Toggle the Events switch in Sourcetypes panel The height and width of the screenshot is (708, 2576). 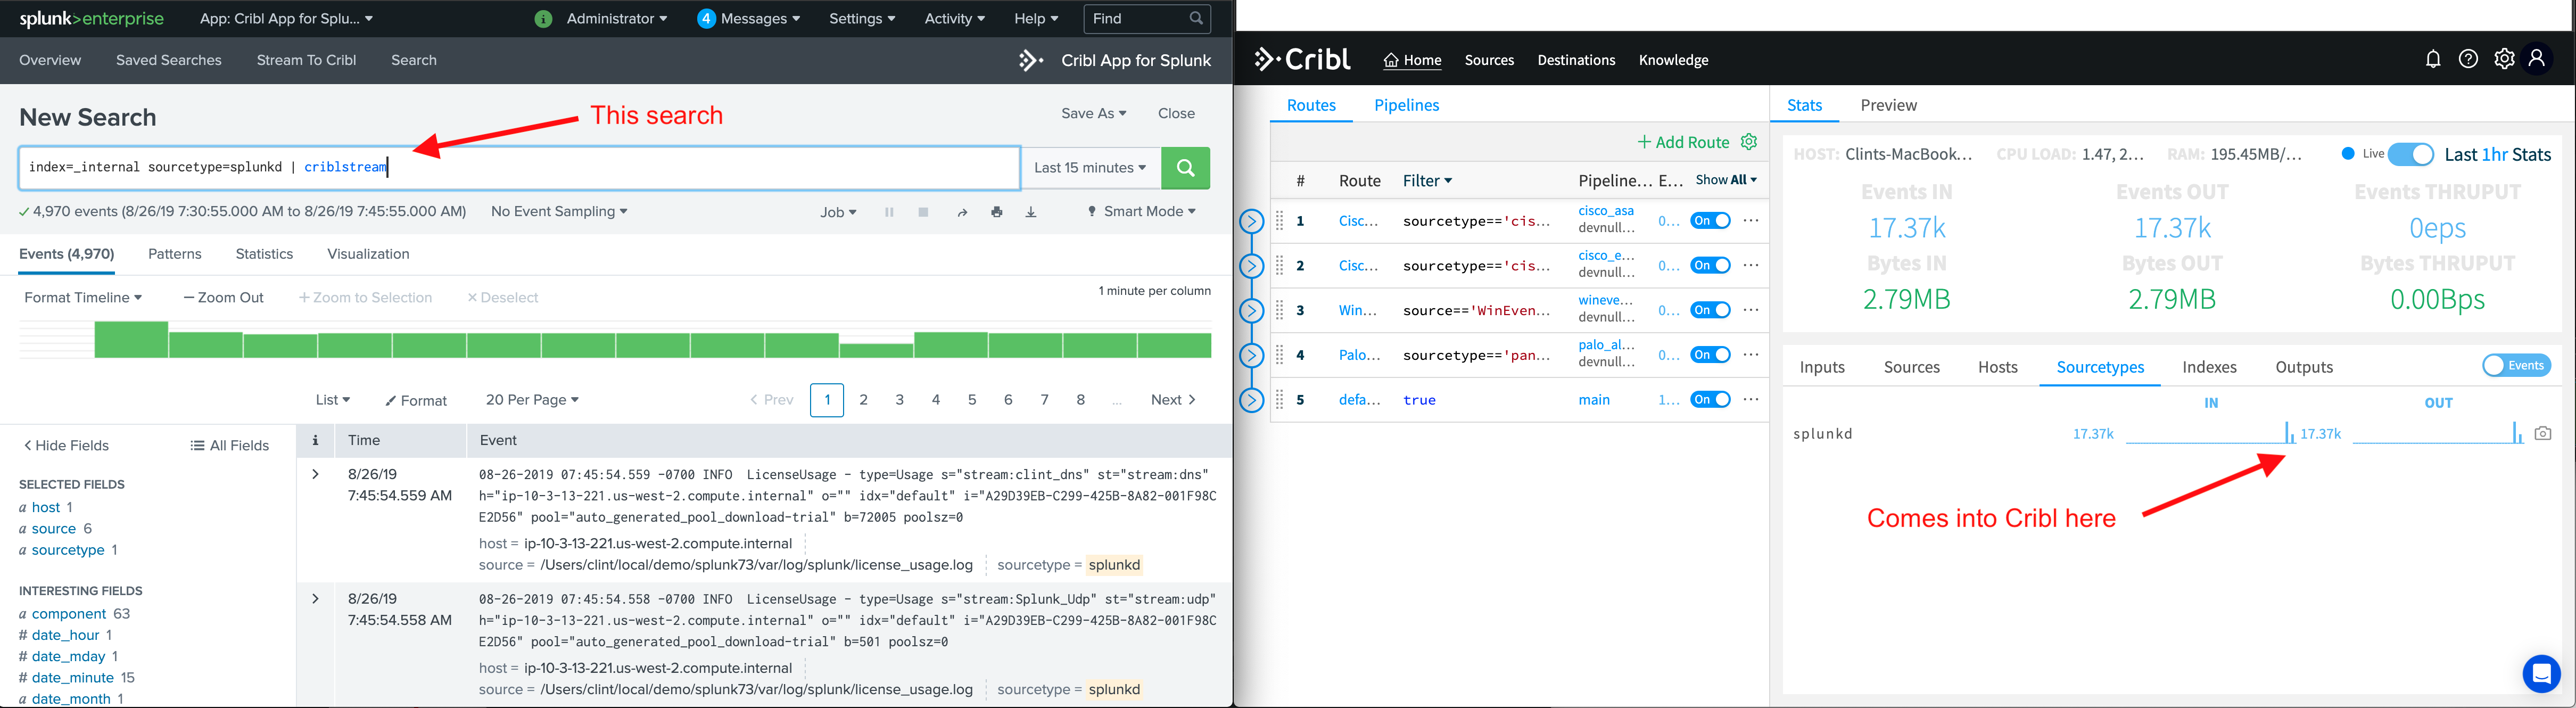coord(2517,365)
